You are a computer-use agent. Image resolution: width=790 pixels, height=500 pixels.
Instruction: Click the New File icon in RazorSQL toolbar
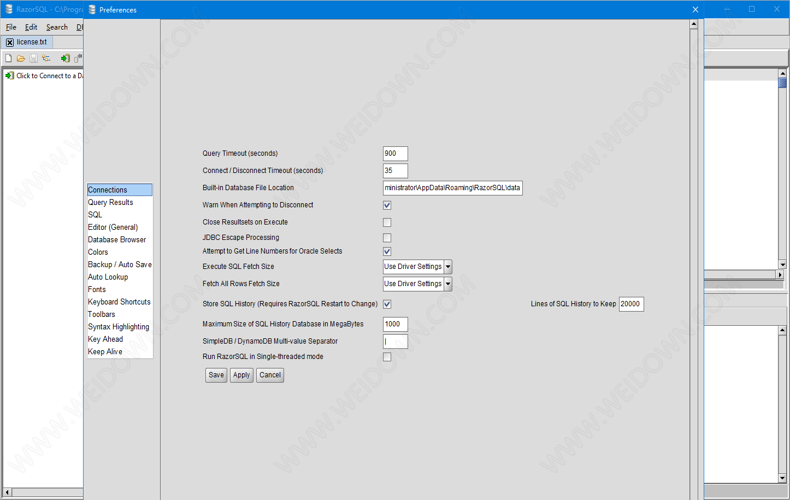click(9, 58)
